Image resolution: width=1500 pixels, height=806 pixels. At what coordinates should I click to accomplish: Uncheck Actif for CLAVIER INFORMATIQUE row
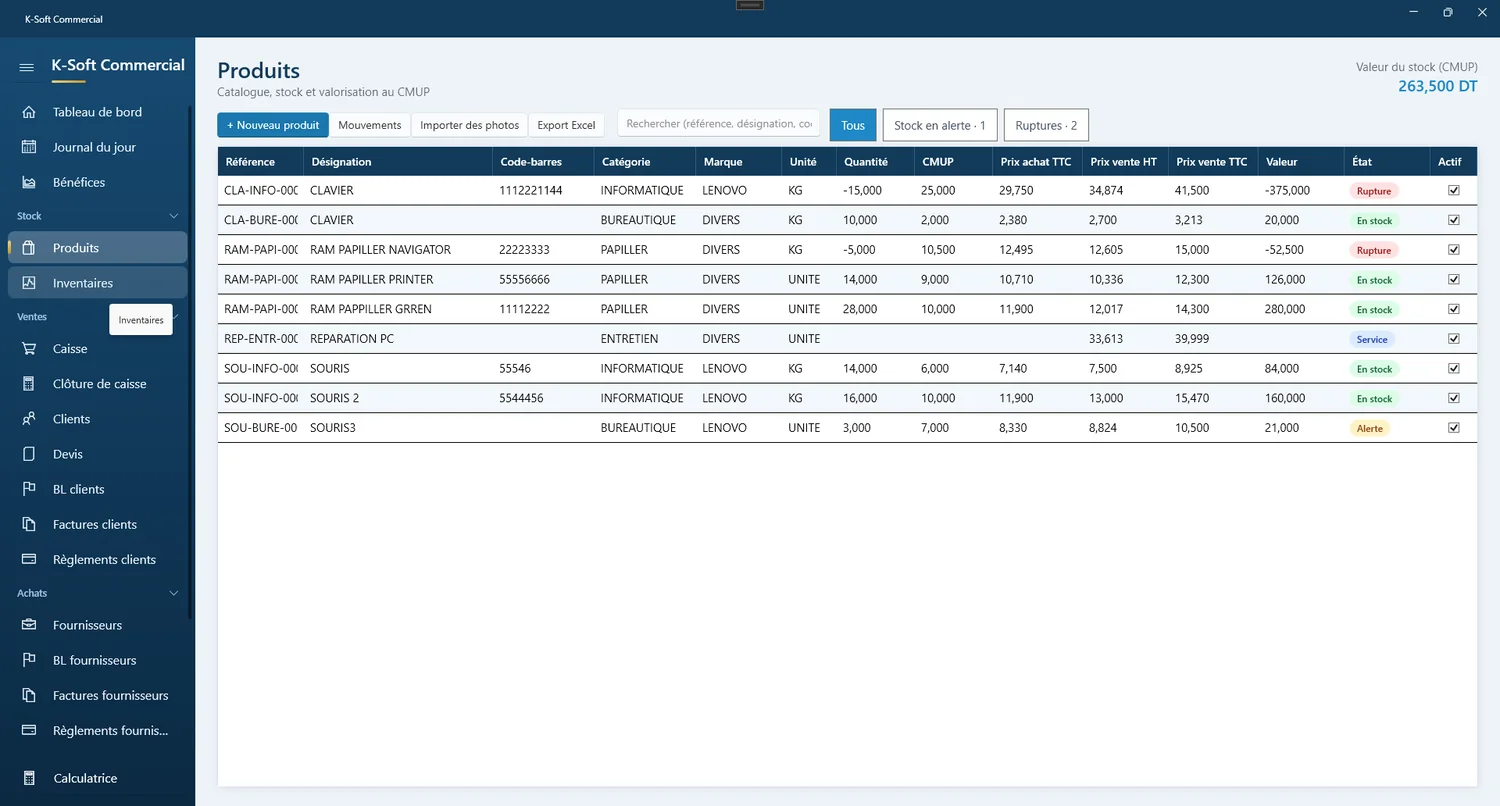click(1454, 190)
